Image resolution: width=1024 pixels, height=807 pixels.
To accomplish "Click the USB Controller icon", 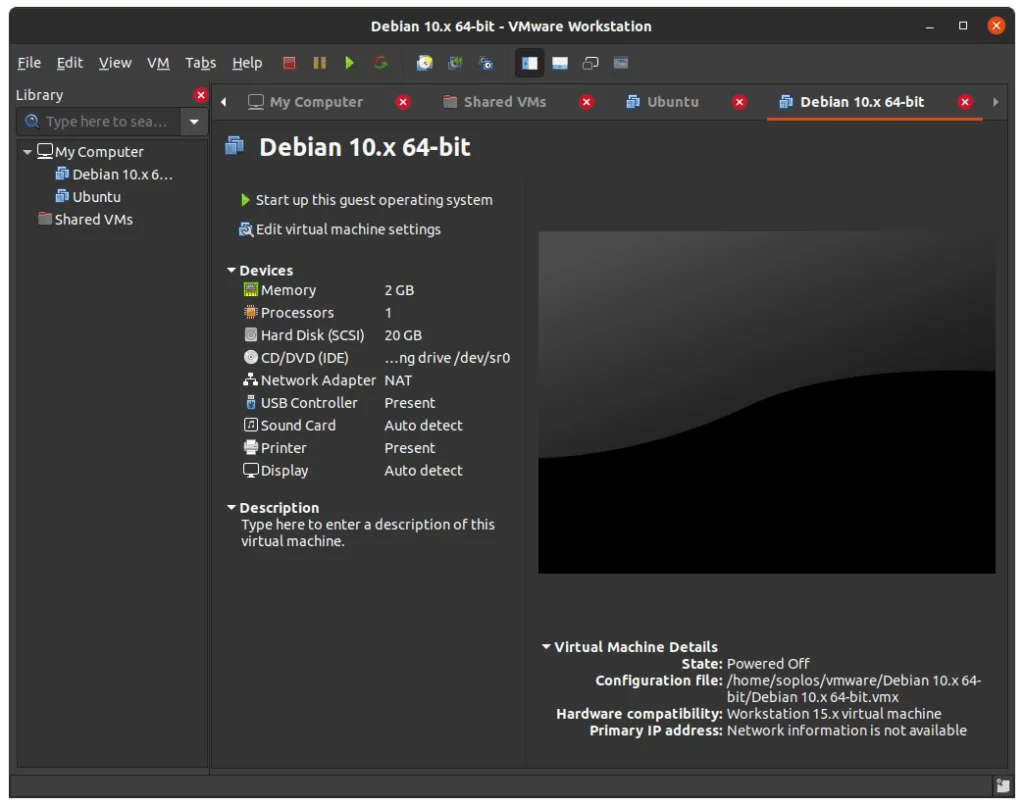I will point(251,402).
